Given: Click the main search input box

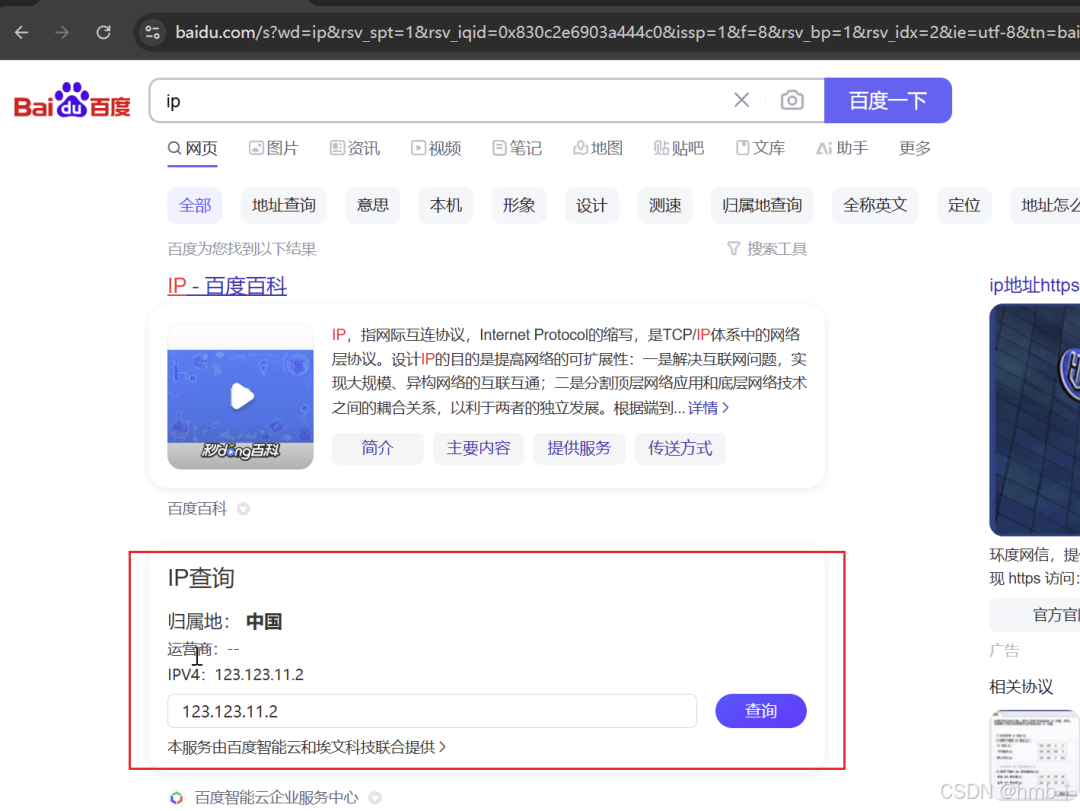Looking at the screenshot, I should point(441,101).
